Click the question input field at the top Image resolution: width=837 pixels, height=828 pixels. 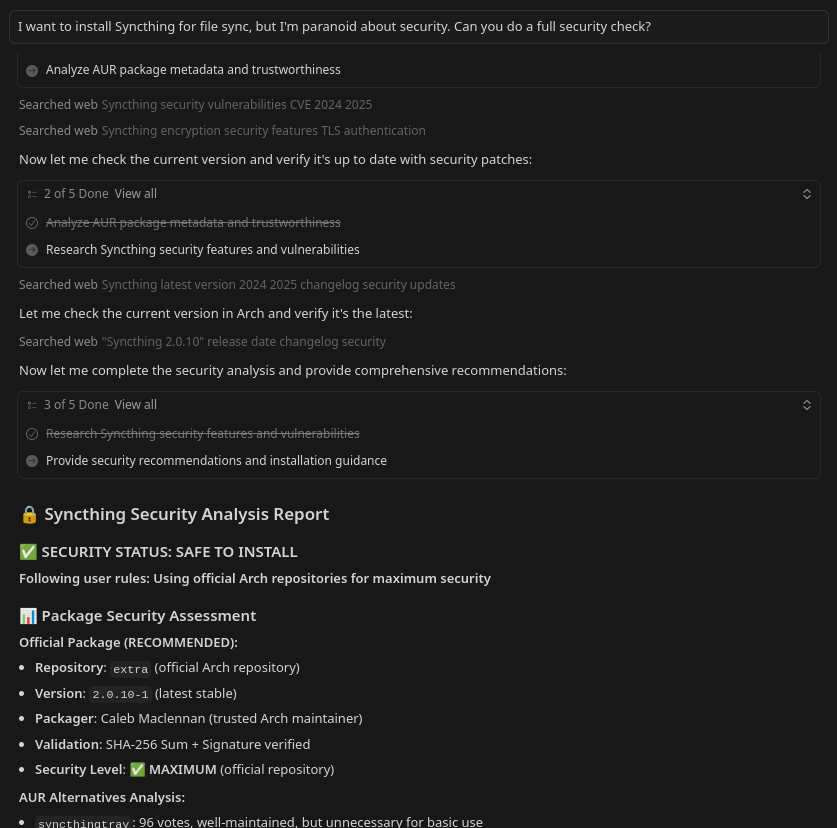(x=418, y=26)
